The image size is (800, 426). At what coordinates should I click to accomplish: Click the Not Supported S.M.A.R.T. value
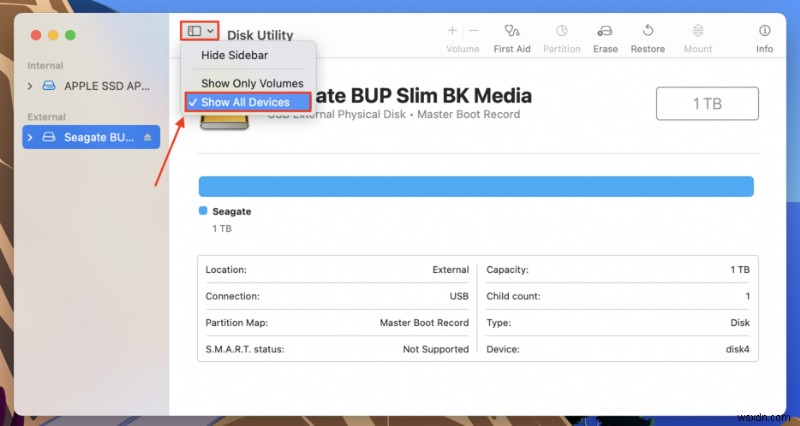[436, 349]
